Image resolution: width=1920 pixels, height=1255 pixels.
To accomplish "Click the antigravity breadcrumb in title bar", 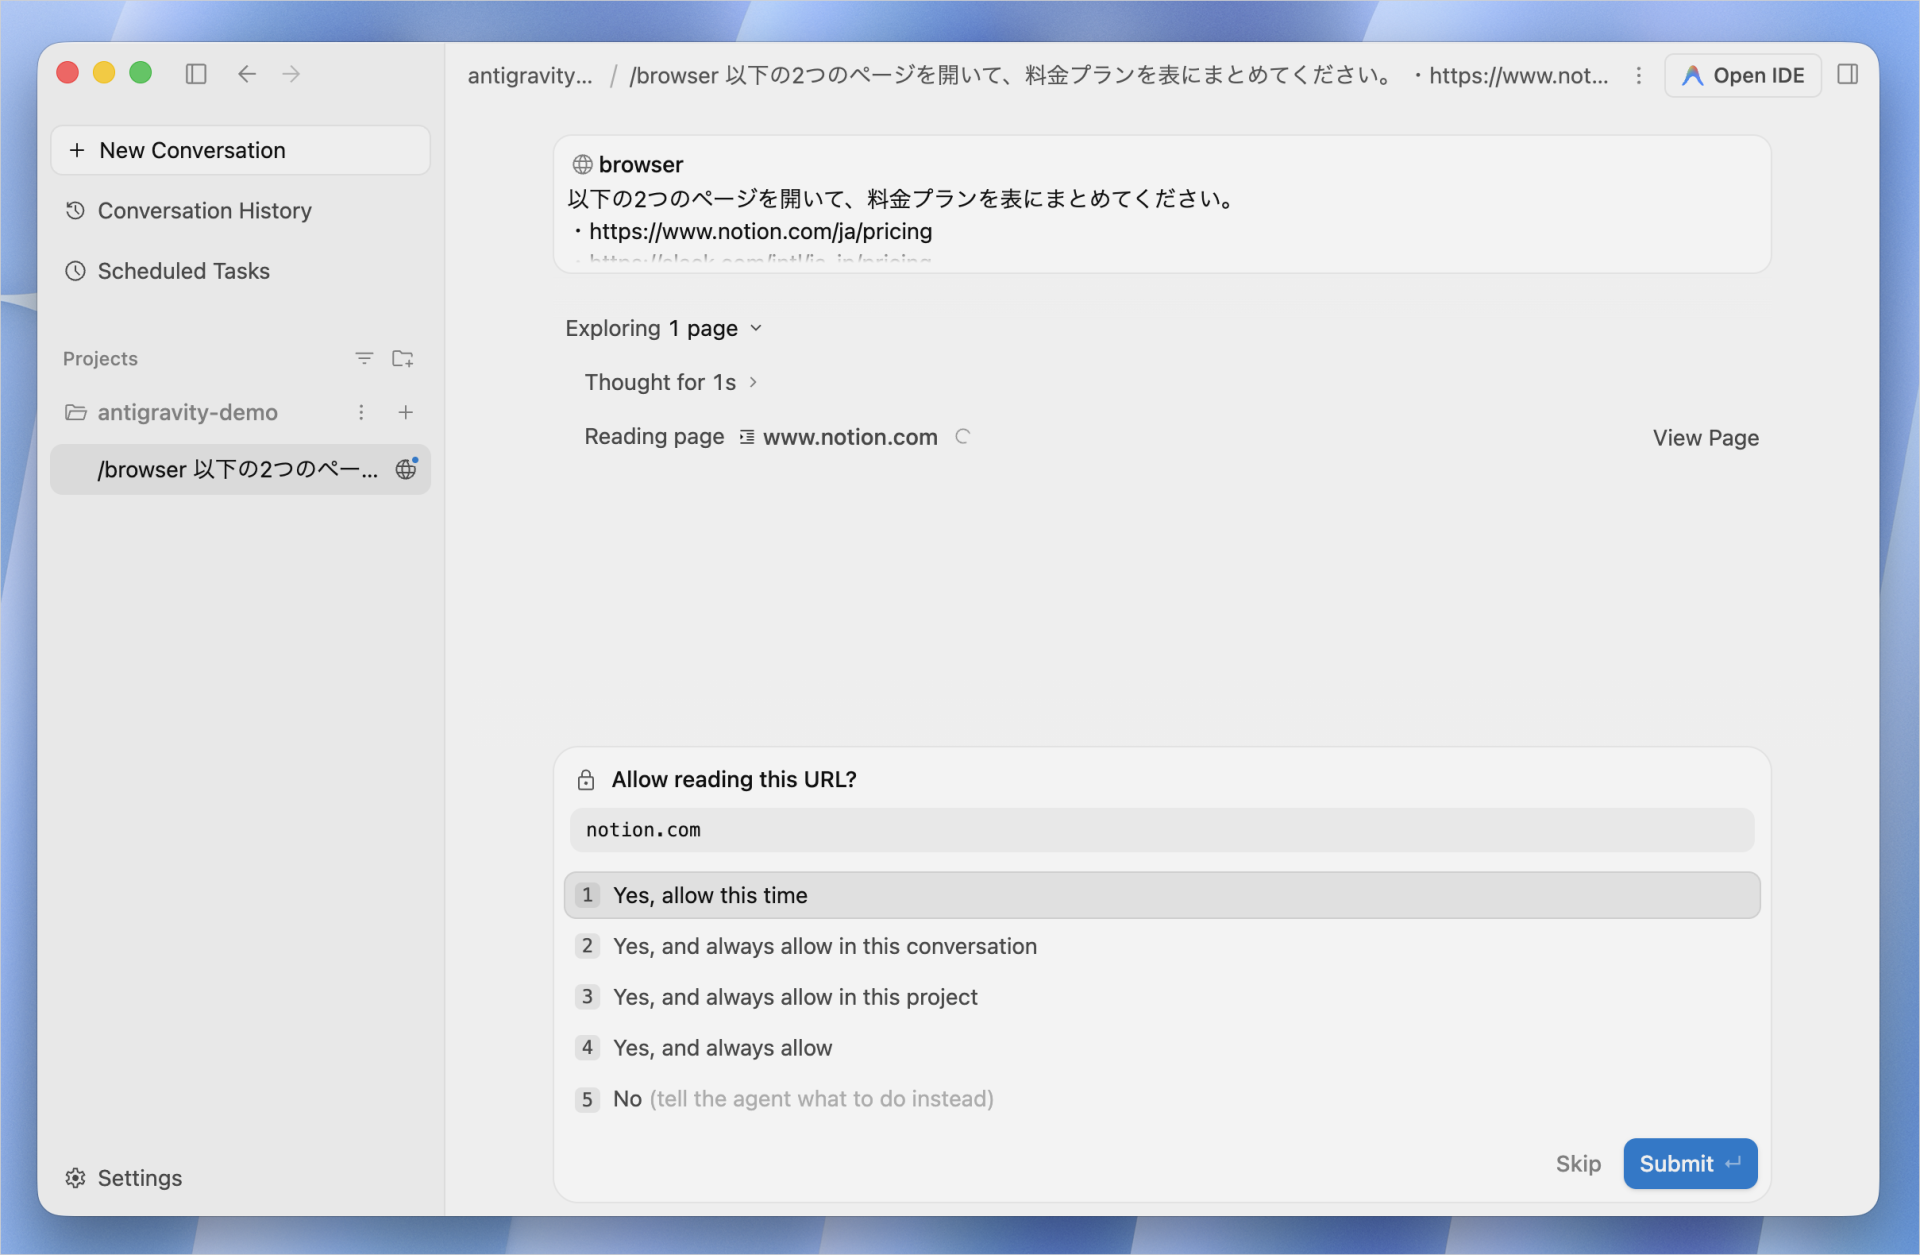I will [530, 75].
